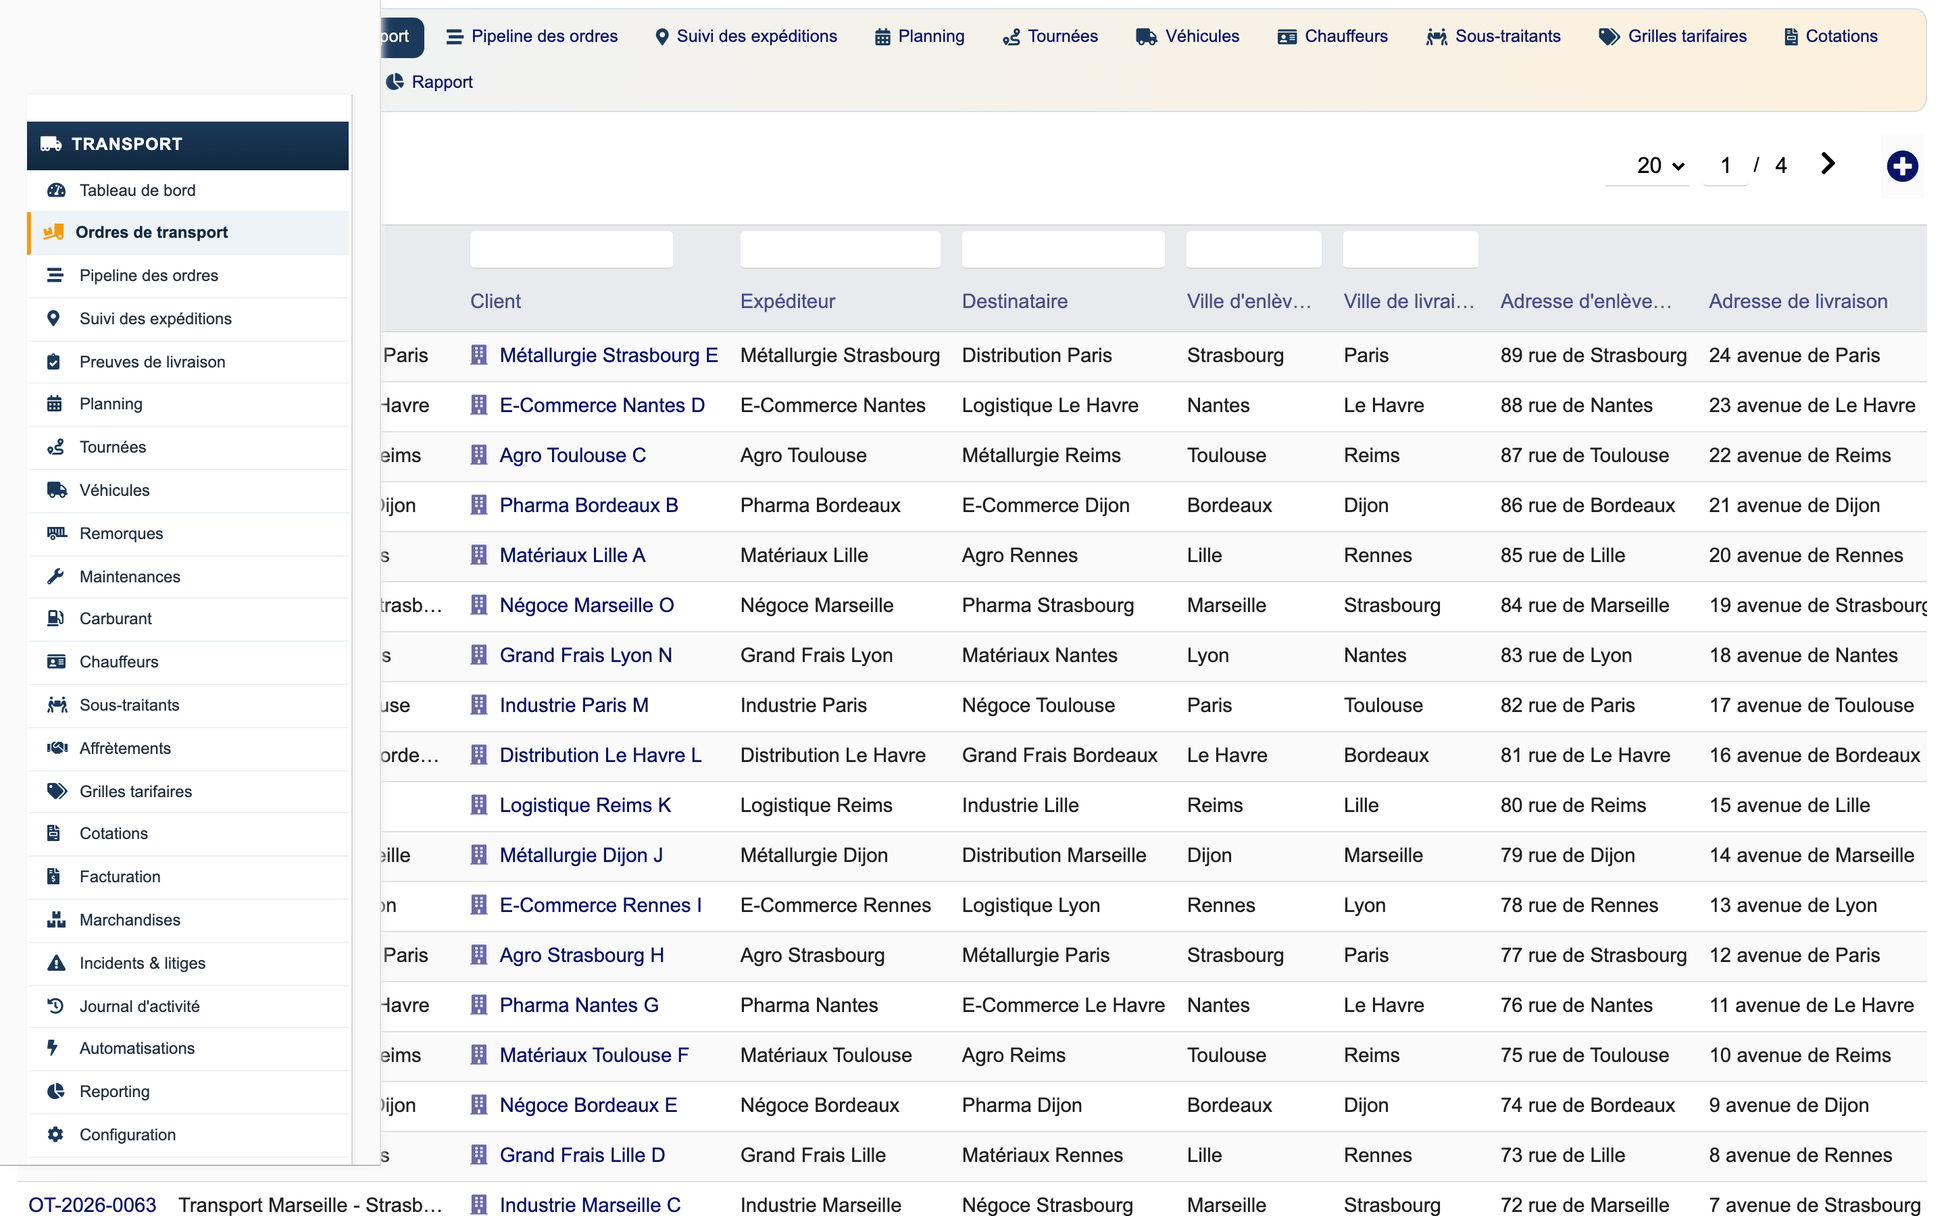This screenshot has width=1946, height=1216.
Task: Switch to Rapport top tab
Action: click(429, 82)
